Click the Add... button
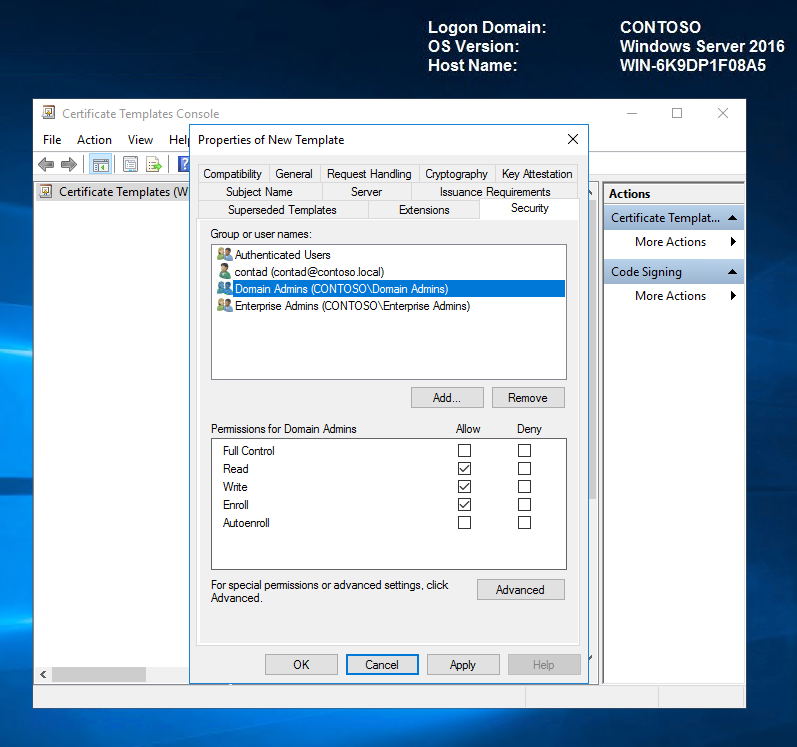 coord(447,398)
